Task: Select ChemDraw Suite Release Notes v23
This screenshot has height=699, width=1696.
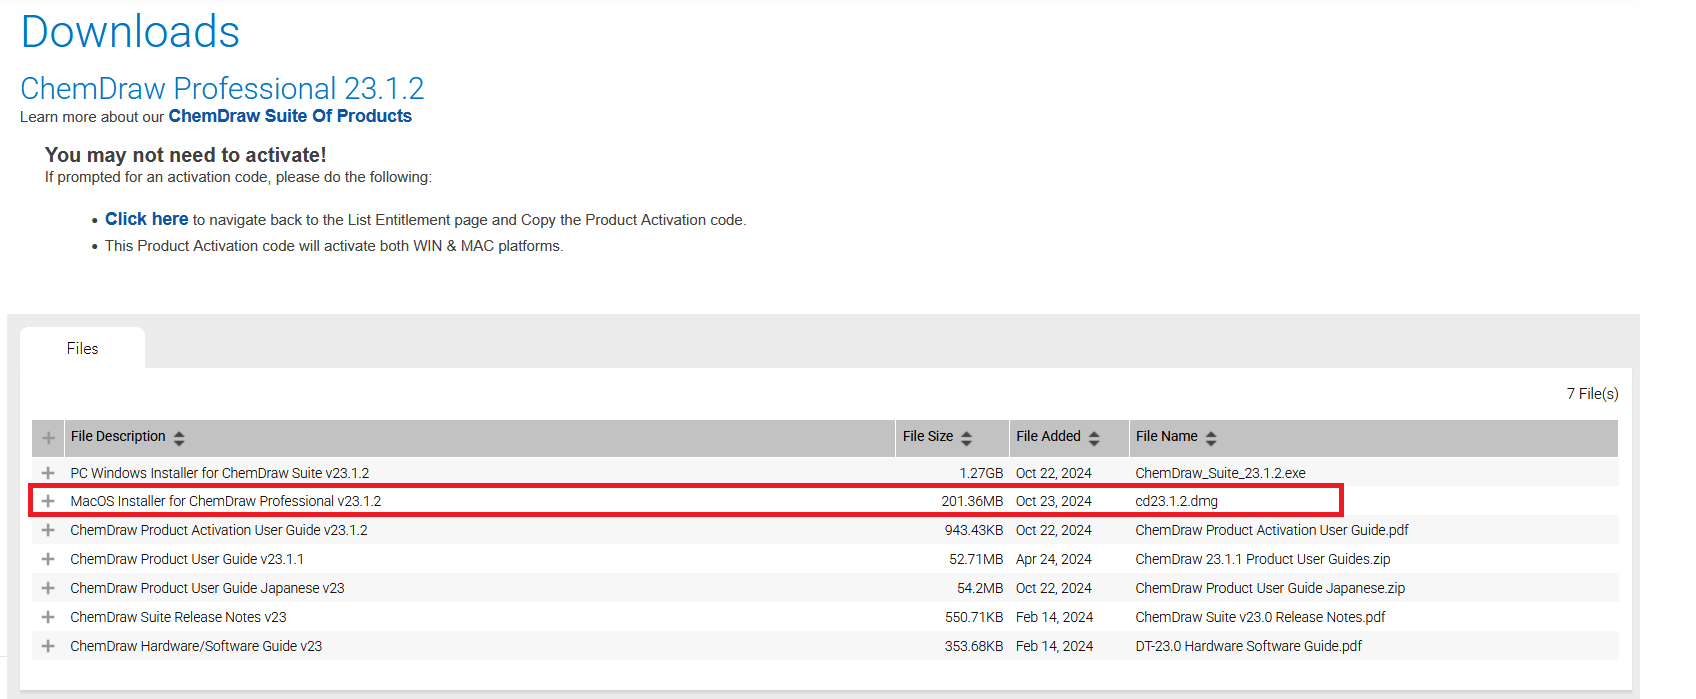Action: (178, 617)
